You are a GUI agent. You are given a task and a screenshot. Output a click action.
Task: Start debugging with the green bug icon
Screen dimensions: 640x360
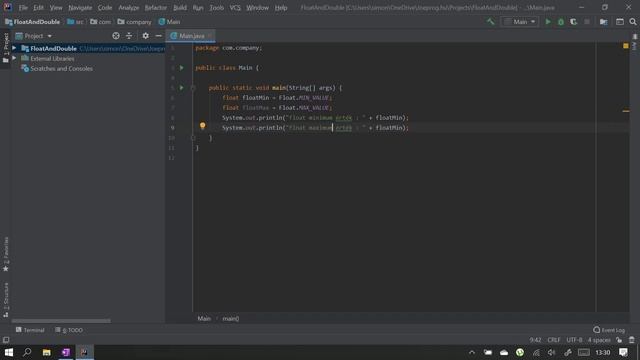click(x=561, y=22)
